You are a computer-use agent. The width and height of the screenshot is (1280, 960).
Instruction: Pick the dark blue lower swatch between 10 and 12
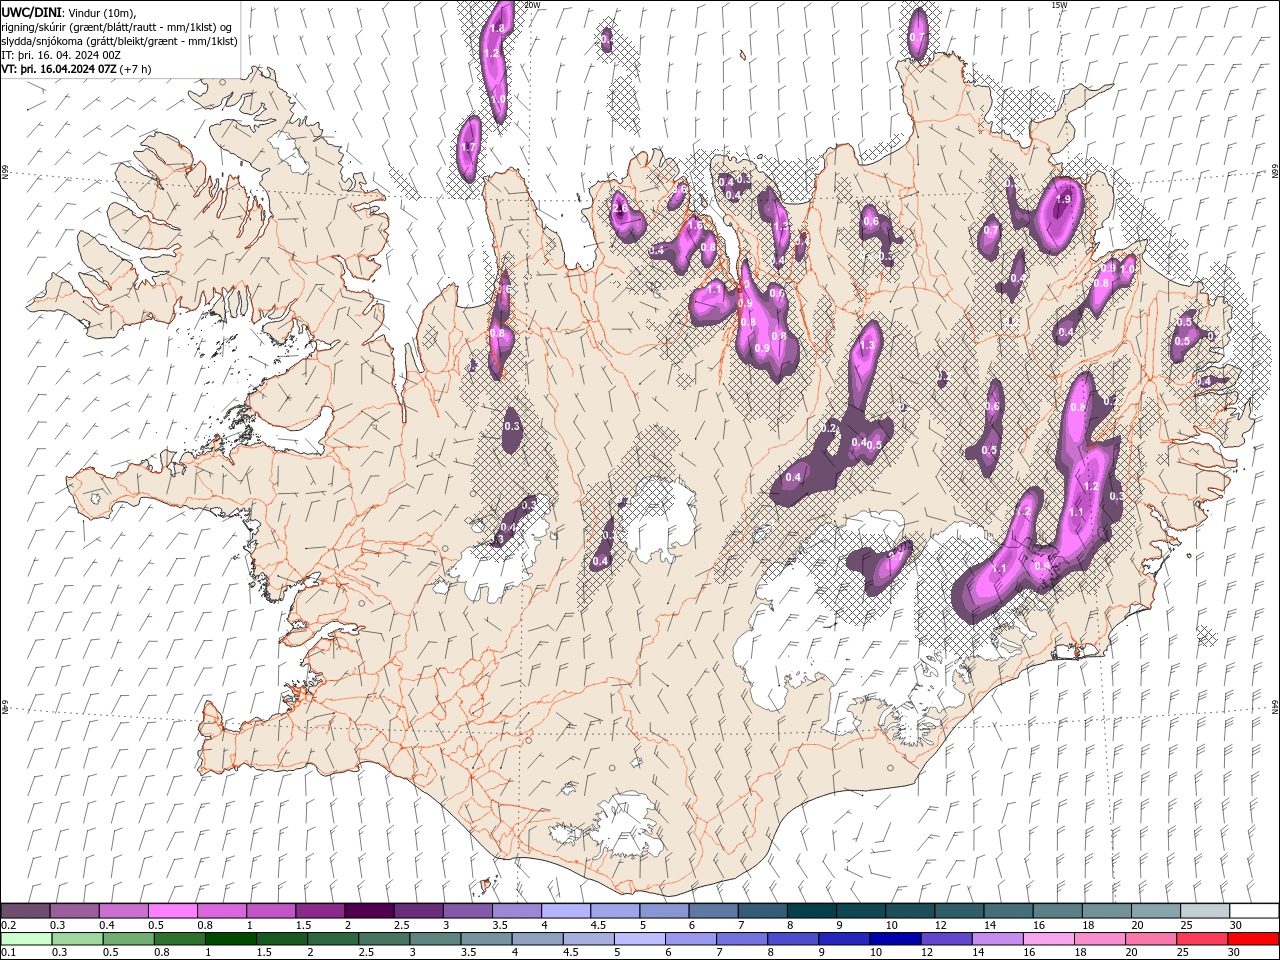(x=895, y=939)
